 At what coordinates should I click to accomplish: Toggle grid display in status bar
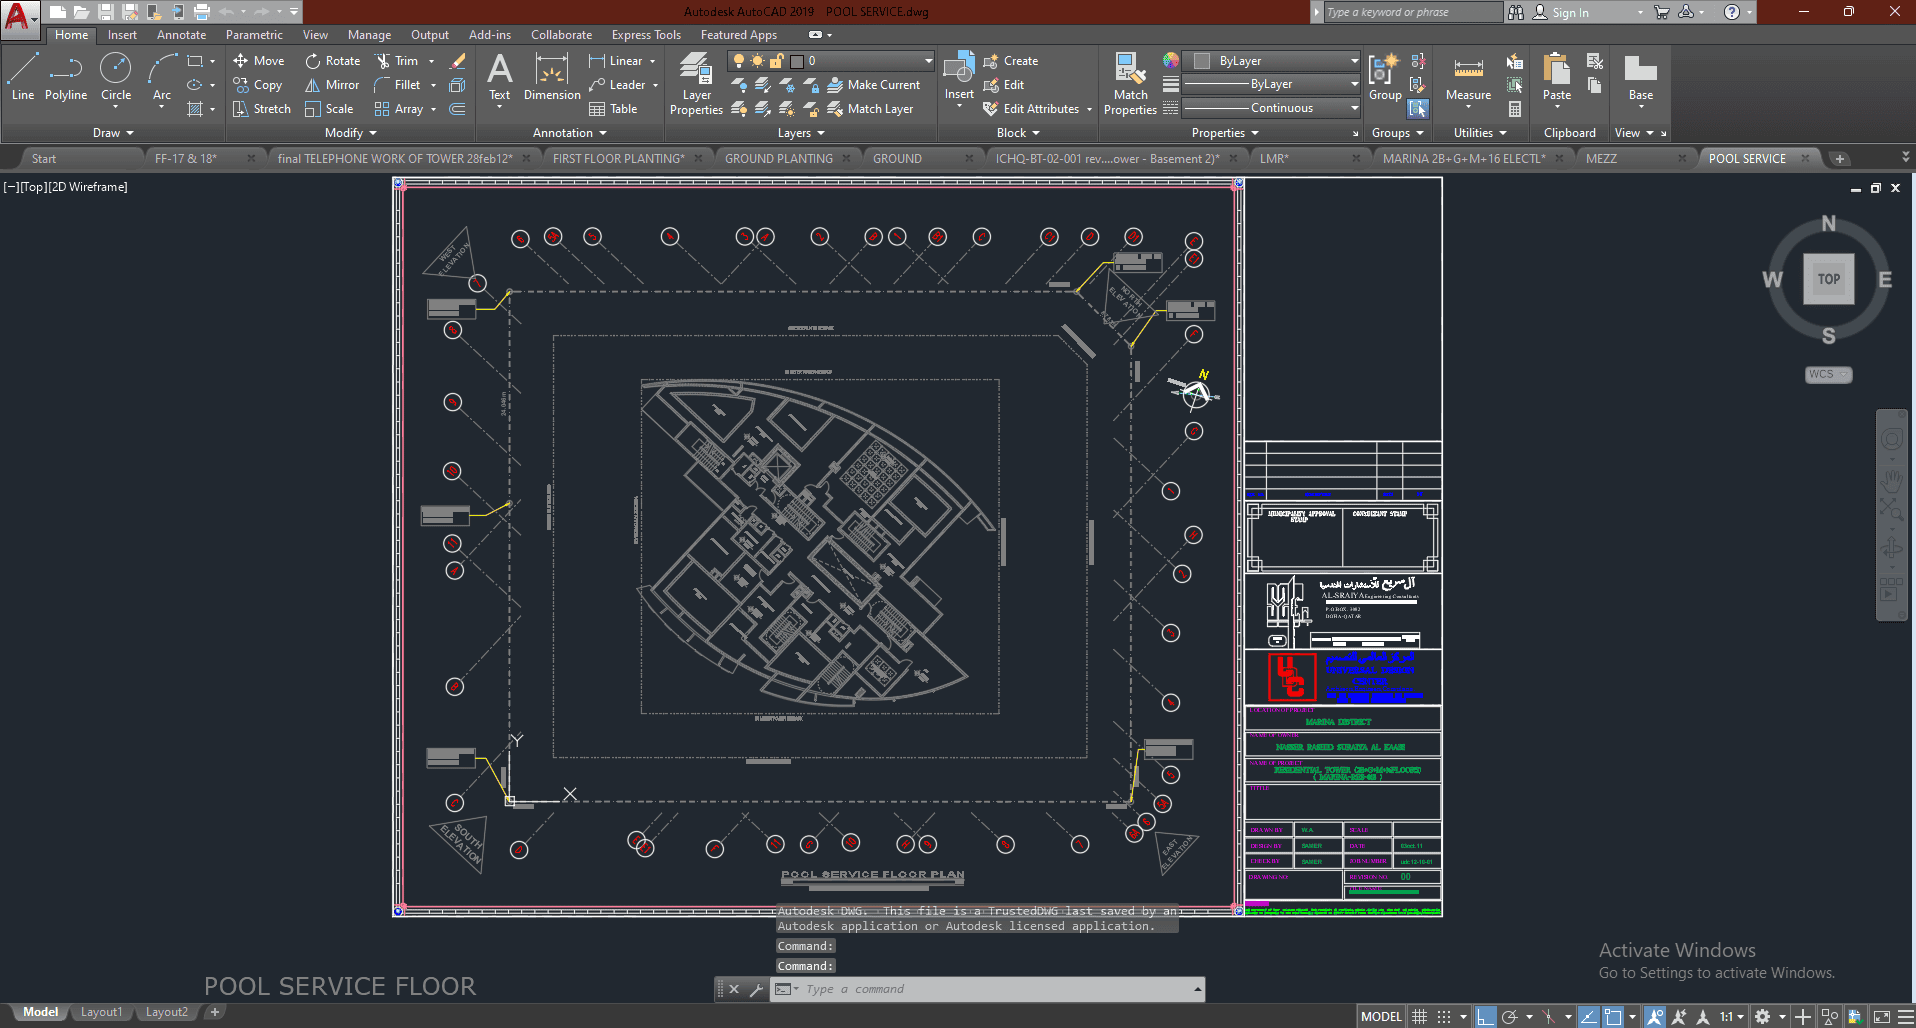point(1419,1017)
